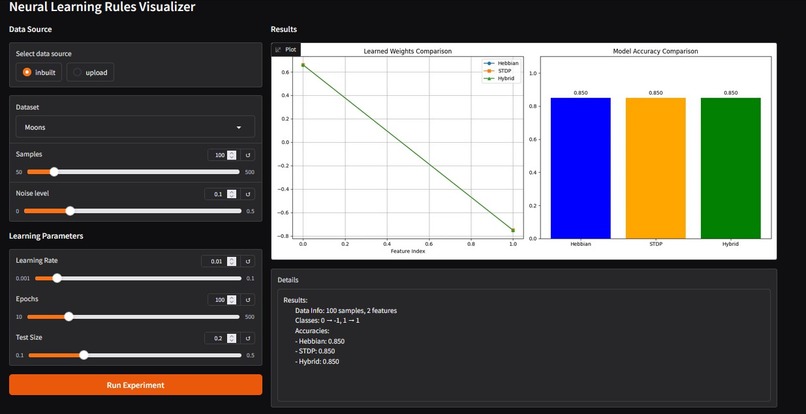Click the Hybrid legend entry
Screen dimensions: 806x414
[501, 78]
